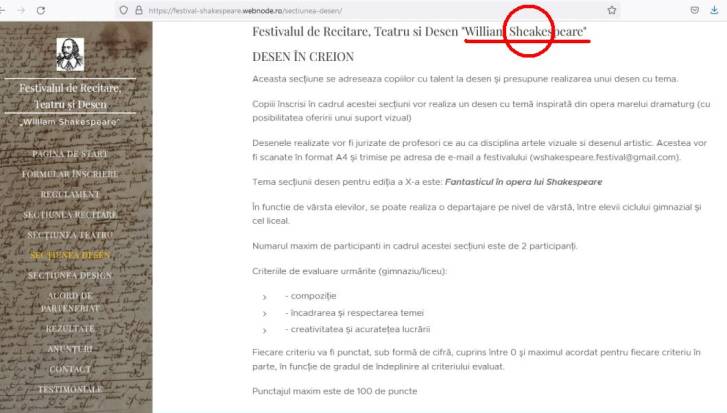Viewport: 727px width, 413px height.
Task: Open the Pocket save icon
Action: pos(695,10)
